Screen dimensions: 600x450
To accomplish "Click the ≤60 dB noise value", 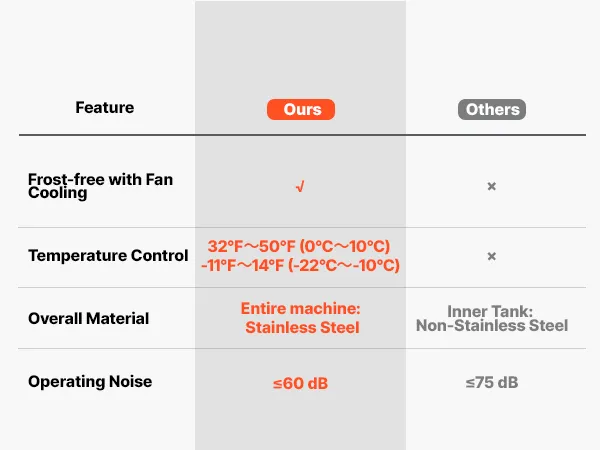I will [300, 382].
